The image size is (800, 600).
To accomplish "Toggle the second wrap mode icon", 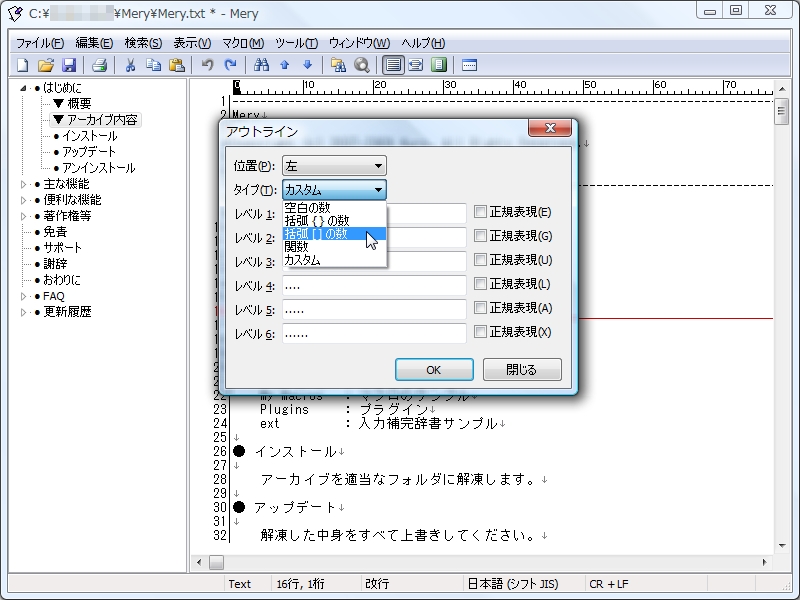I will [x=416, y=65].
